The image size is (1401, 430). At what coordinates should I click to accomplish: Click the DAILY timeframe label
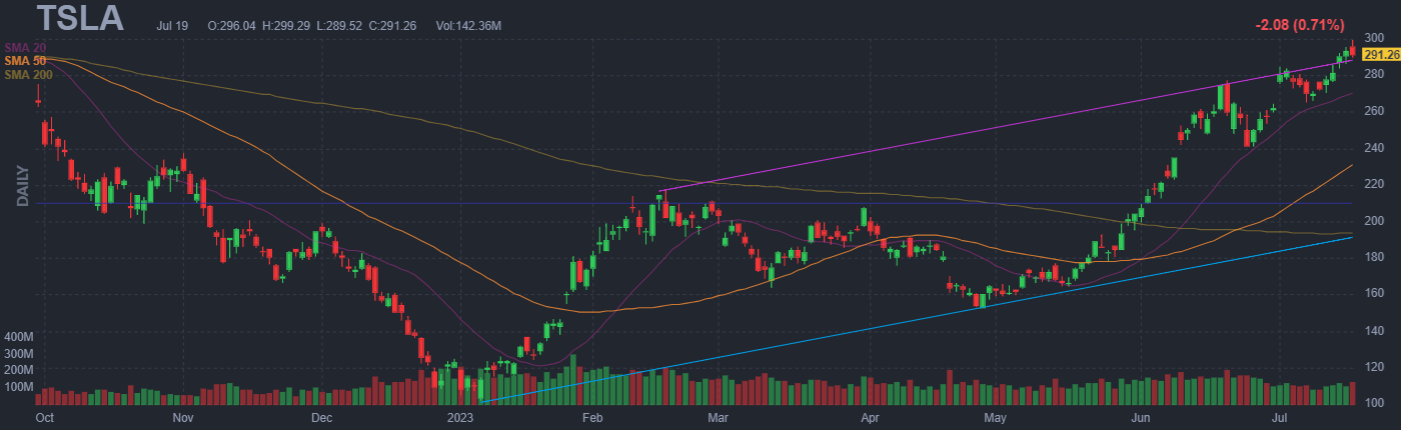[x=22, y=186]
